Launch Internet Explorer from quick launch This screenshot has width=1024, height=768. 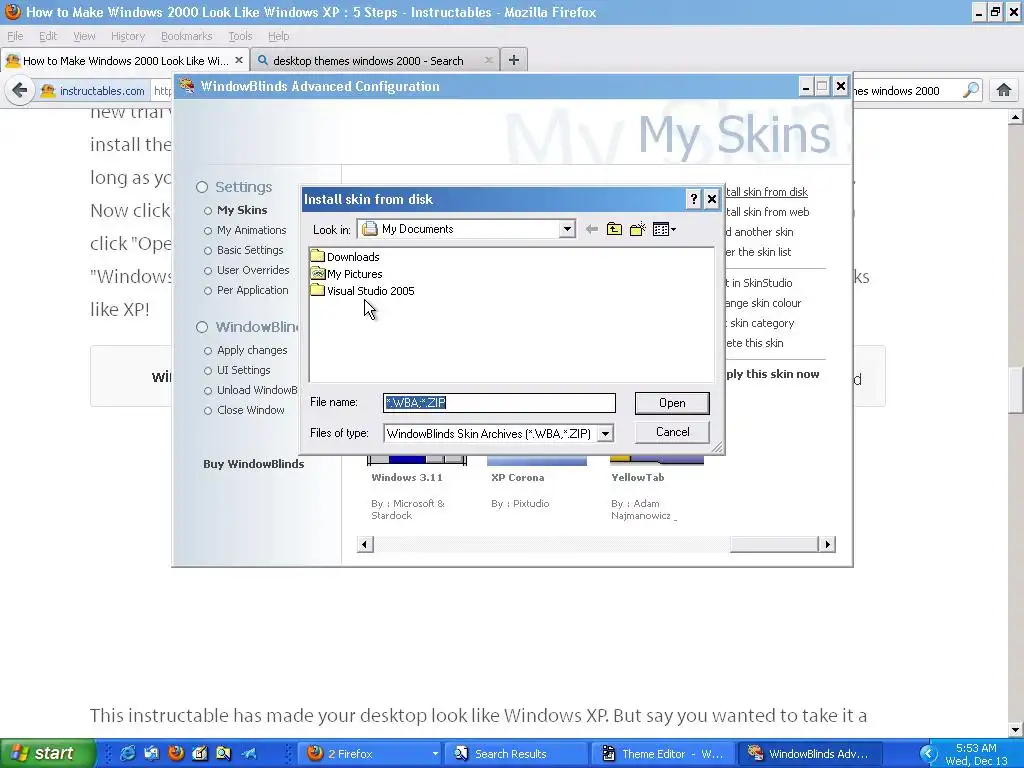tap(127, 753)
